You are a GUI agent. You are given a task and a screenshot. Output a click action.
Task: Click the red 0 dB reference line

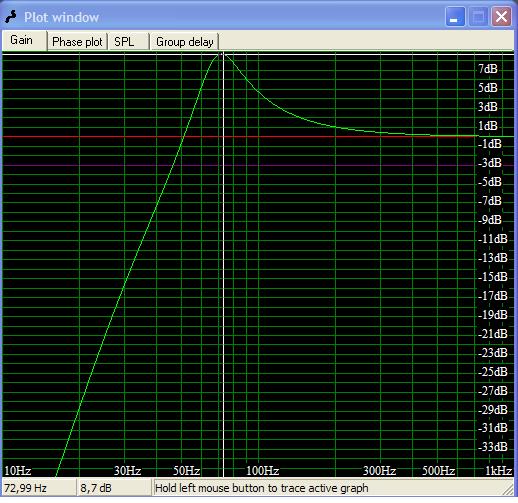point(240,136)
